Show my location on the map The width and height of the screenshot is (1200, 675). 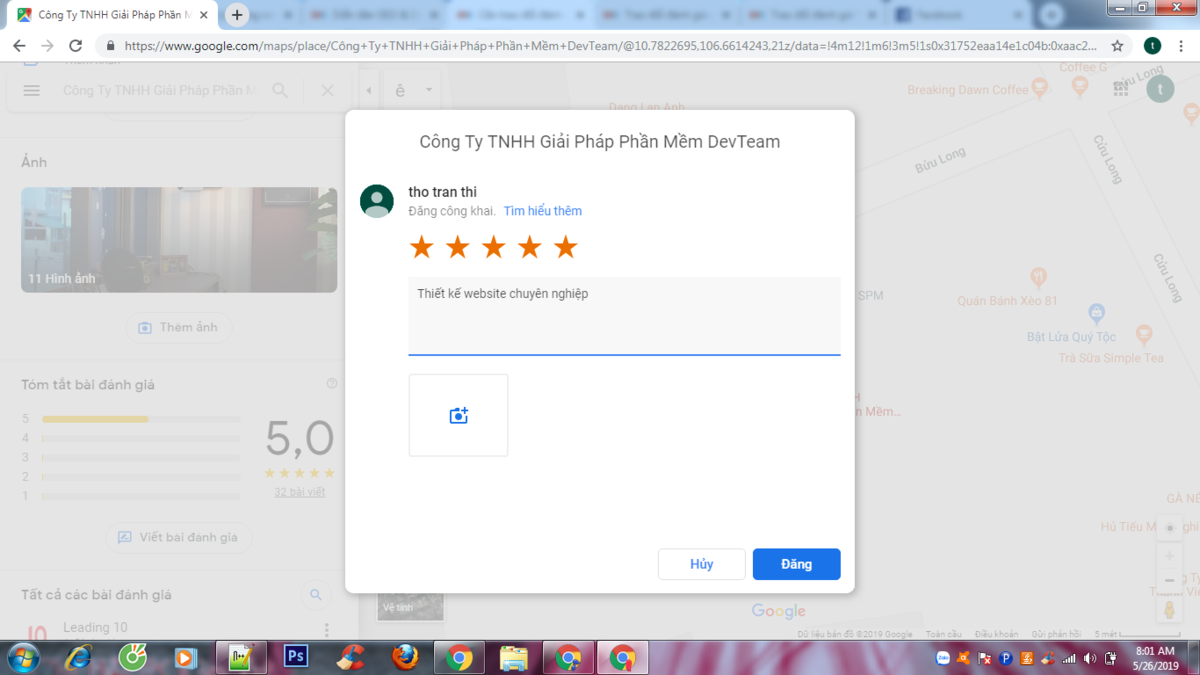(1170, 528)
